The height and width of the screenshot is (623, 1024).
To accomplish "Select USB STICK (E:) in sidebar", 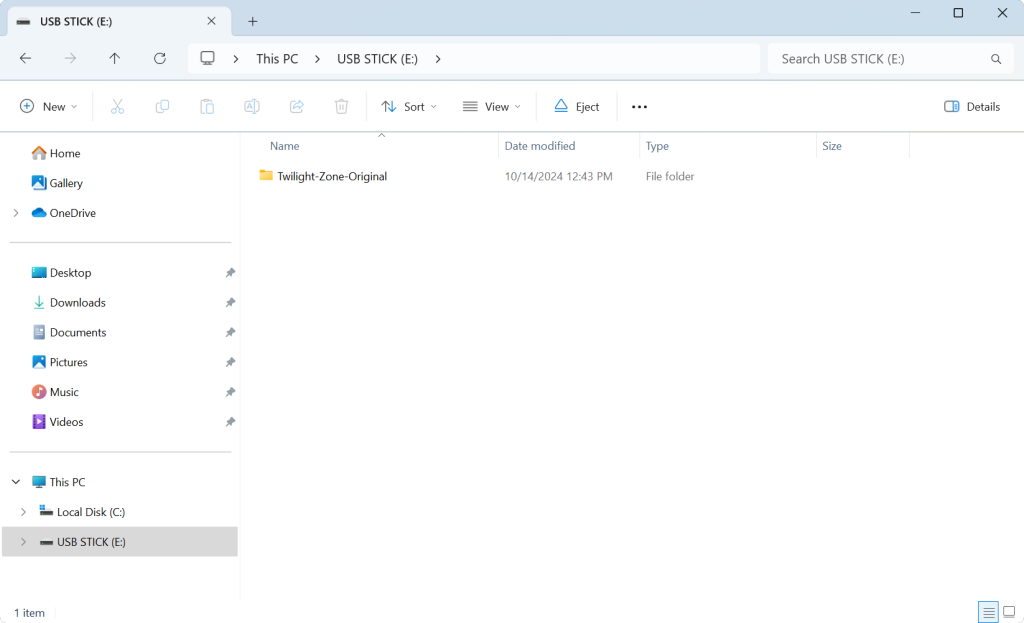I will [x=120, y=542].
